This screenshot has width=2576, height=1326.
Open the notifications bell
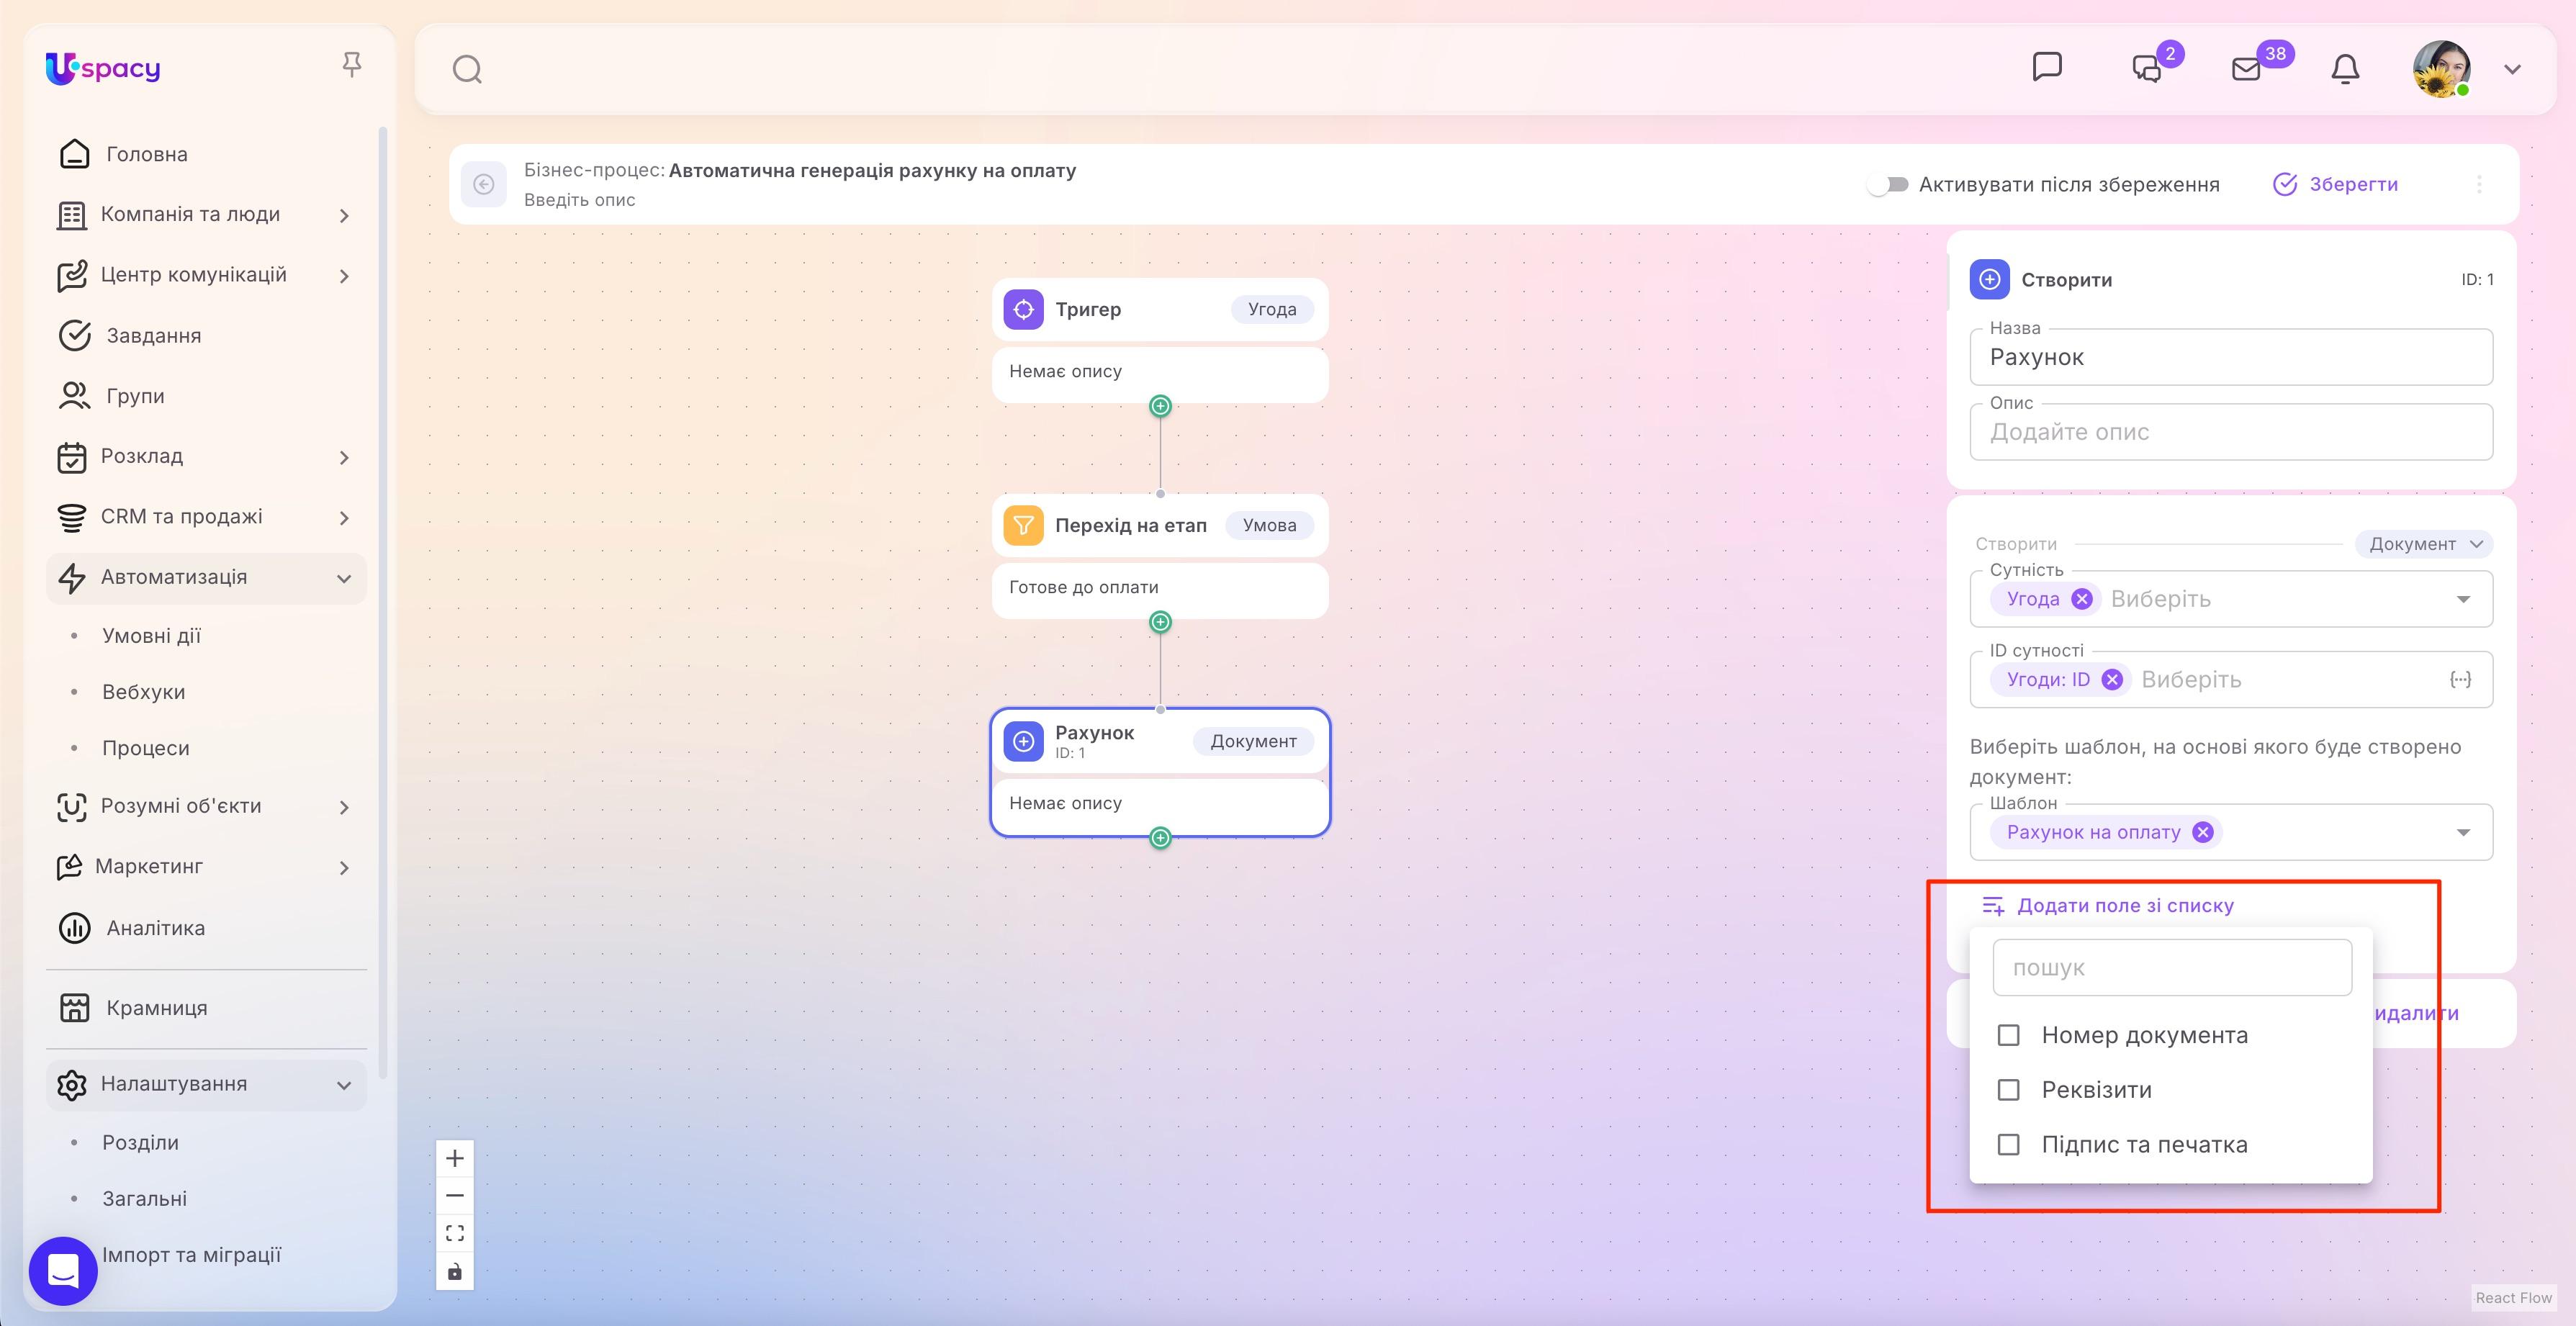tap(2345, 69)
